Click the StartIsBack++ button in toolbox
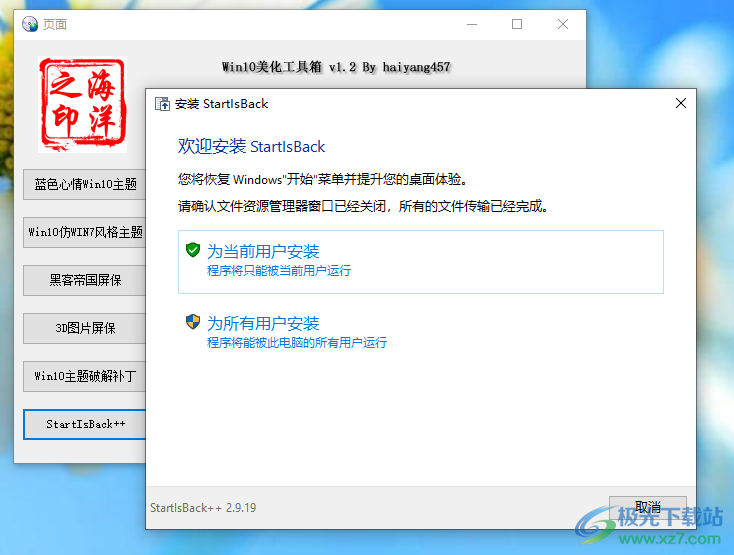Screen dimensions: 734x555 [85, 424]
